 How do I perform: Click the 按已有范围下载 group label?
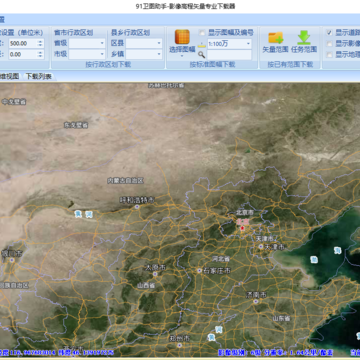pyautogui.click(x=290, y=64)
